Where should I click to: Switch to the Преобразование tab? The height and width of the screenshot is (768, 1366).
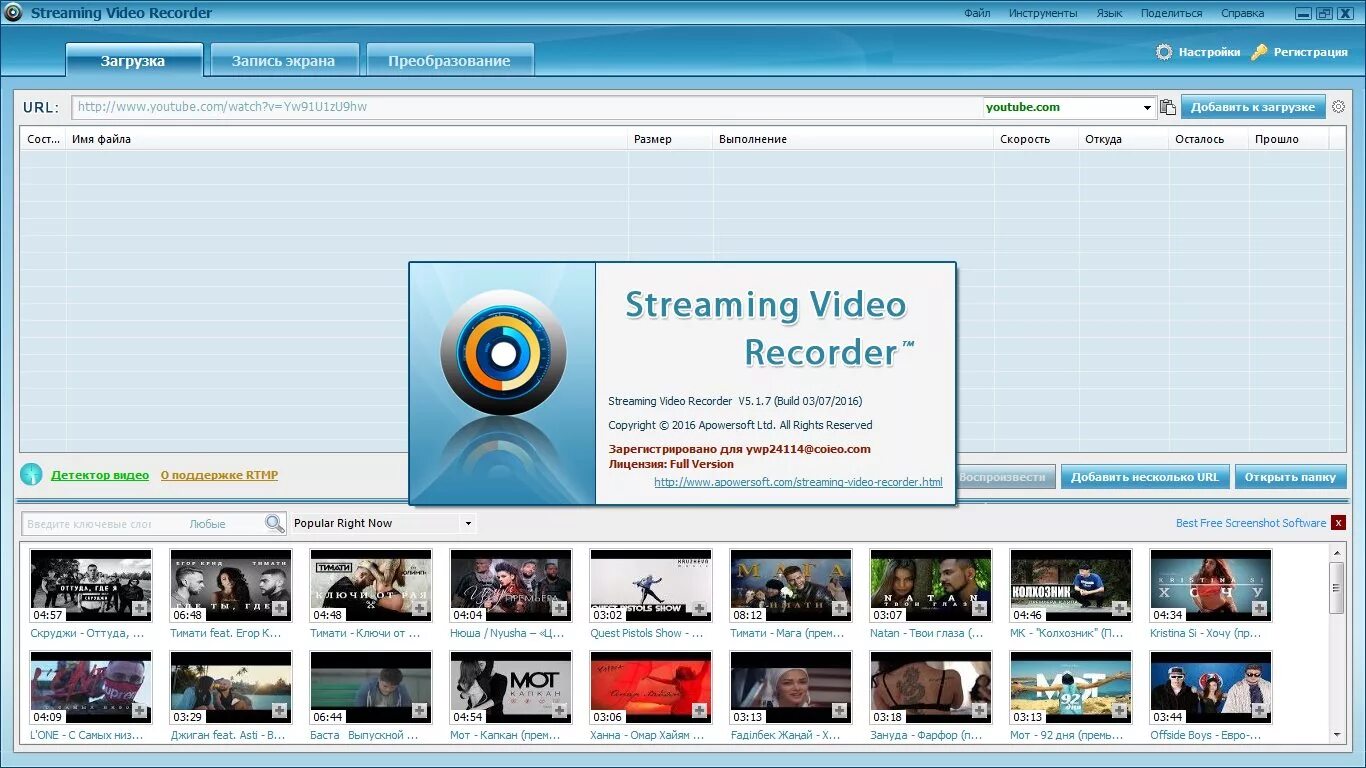[450, 60]
